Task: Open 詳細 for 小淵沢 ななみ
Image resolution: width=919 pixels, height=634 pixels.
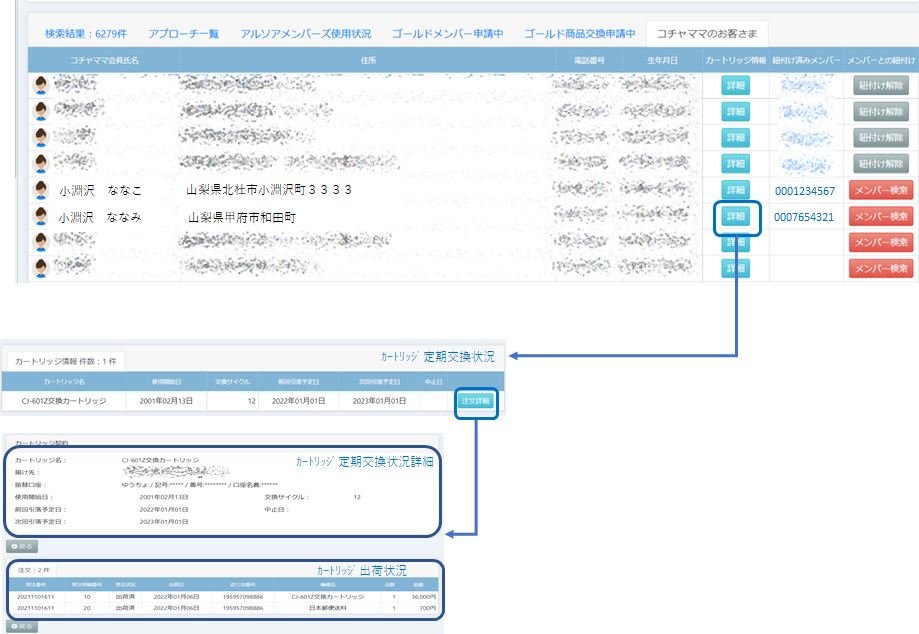Action: click(x=736, y=216)
